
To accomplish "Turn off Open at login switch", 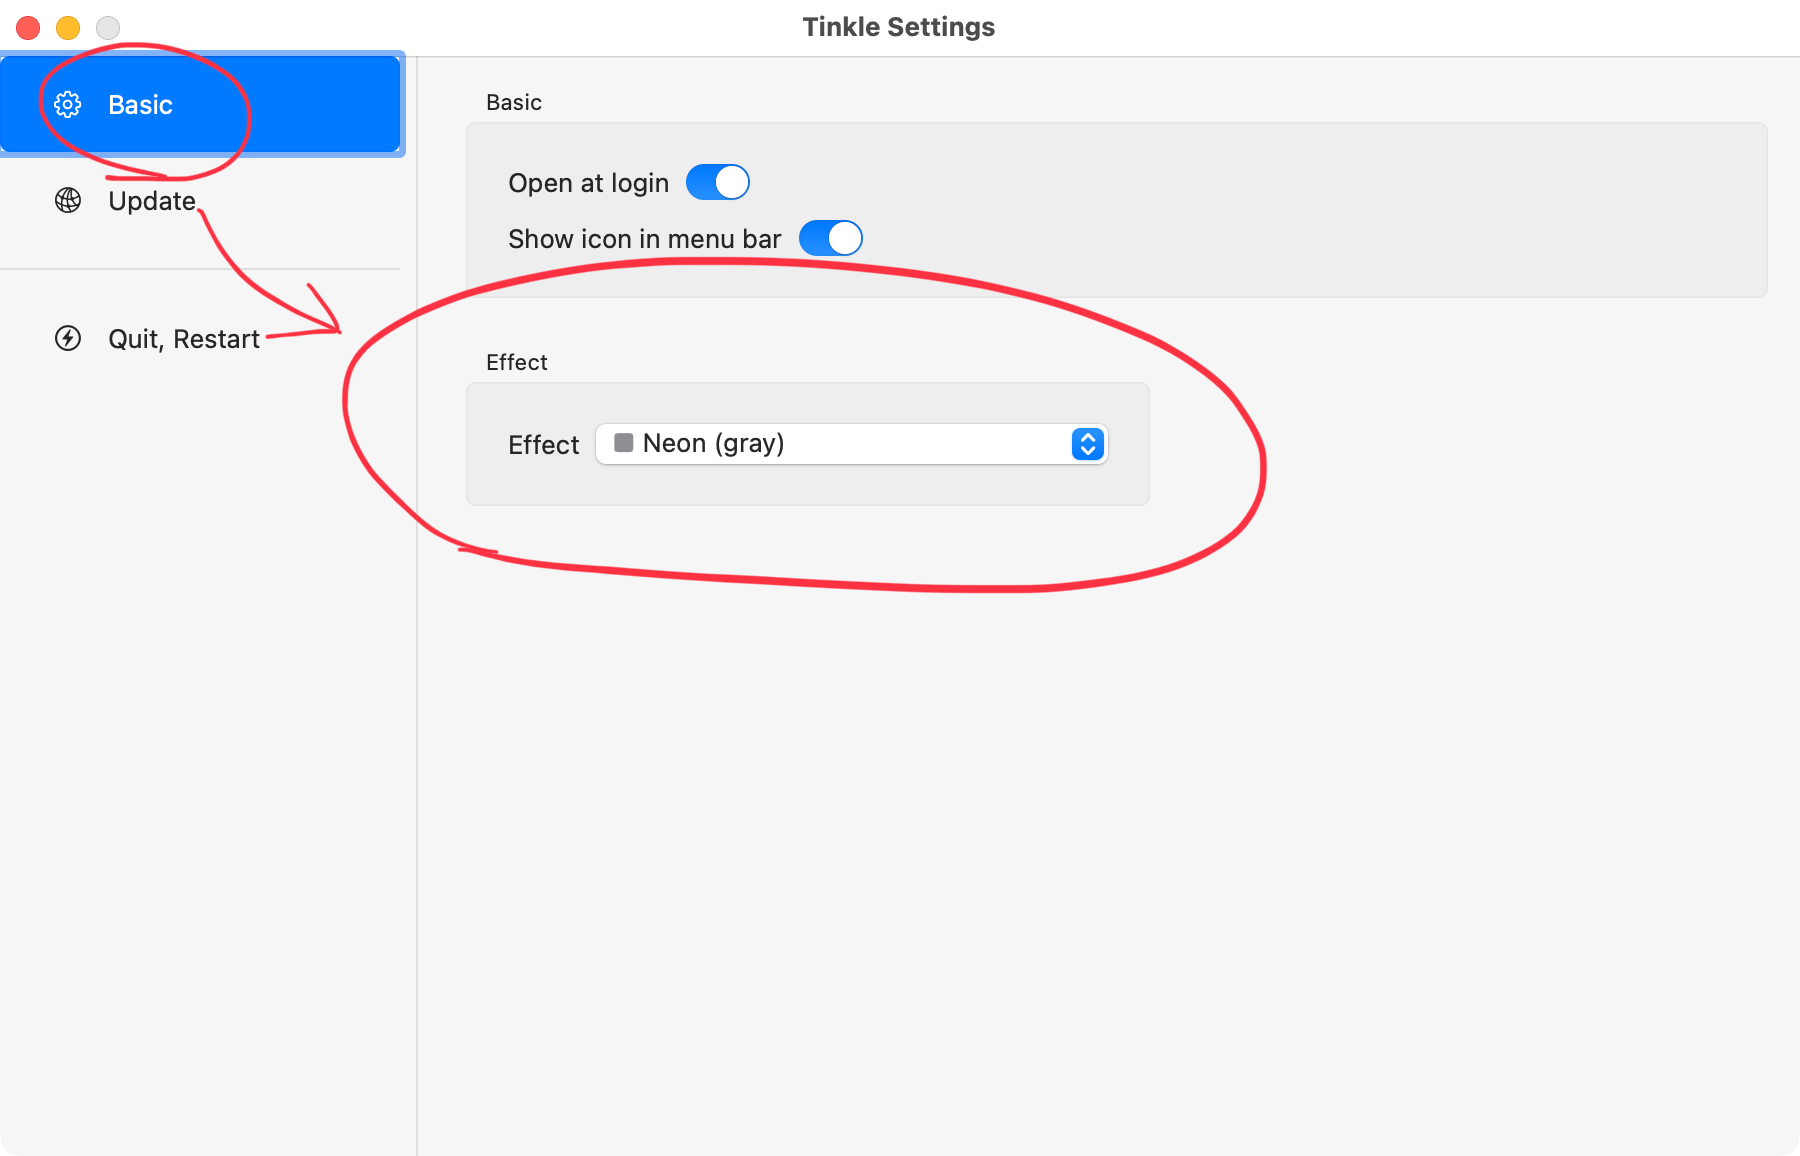I will point(717,183).
